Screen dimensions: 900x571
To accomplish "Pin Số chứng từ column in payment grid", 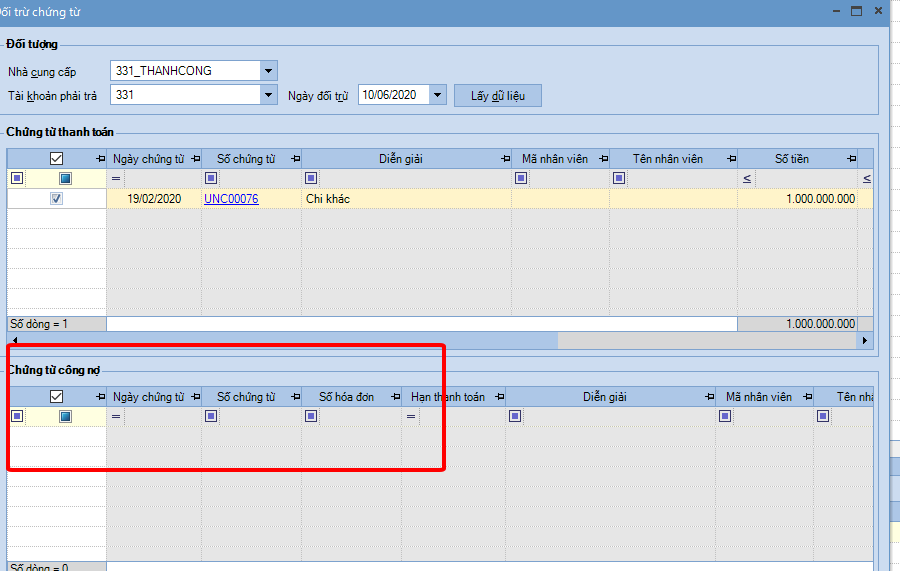I will tap(296, 159).
